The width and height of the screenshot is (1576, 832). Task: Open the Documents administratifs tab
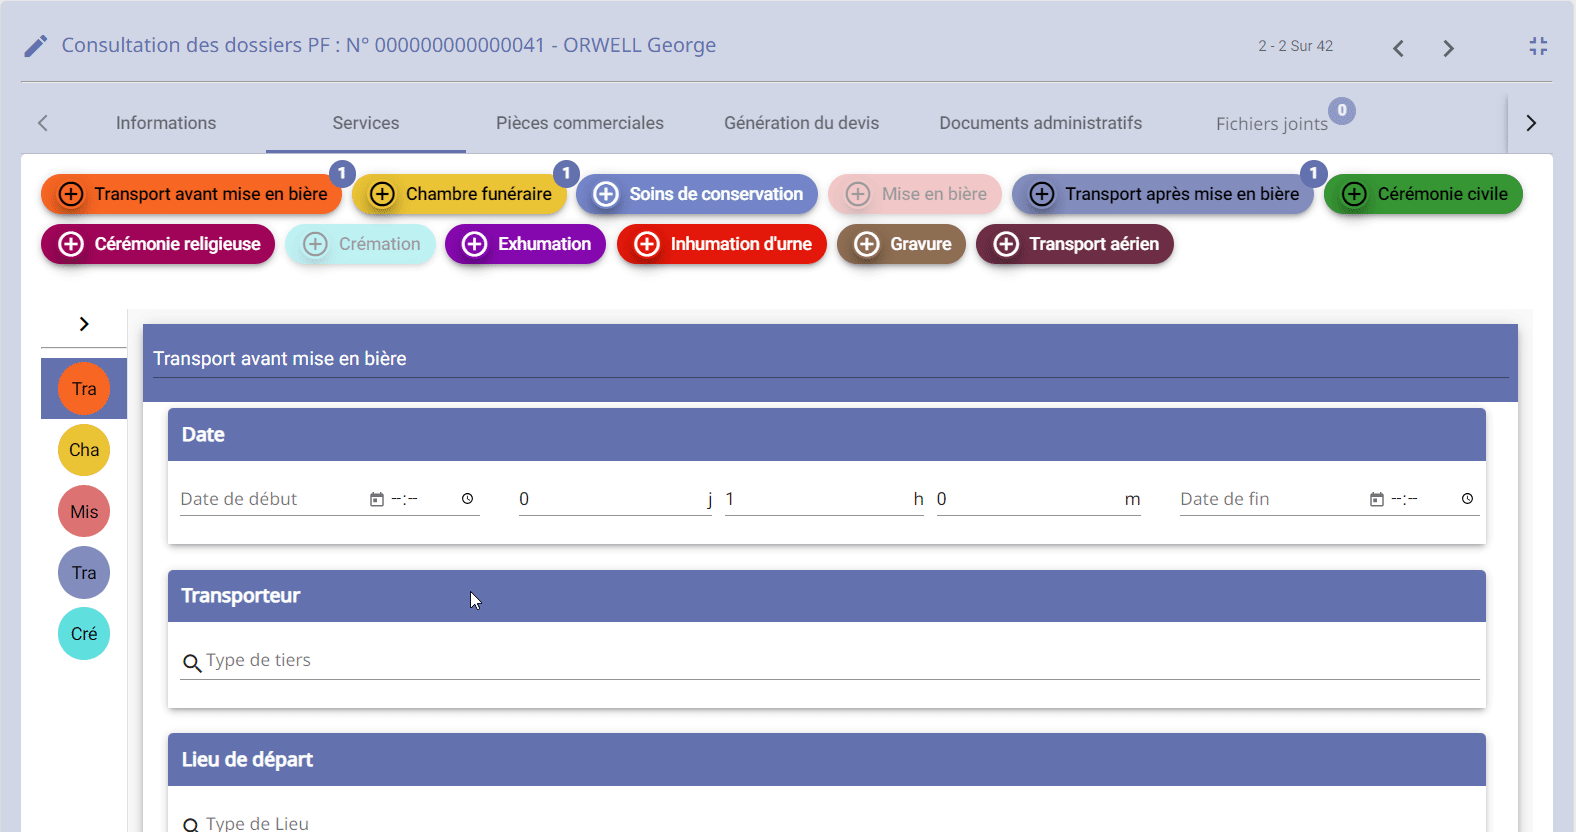1041,123
